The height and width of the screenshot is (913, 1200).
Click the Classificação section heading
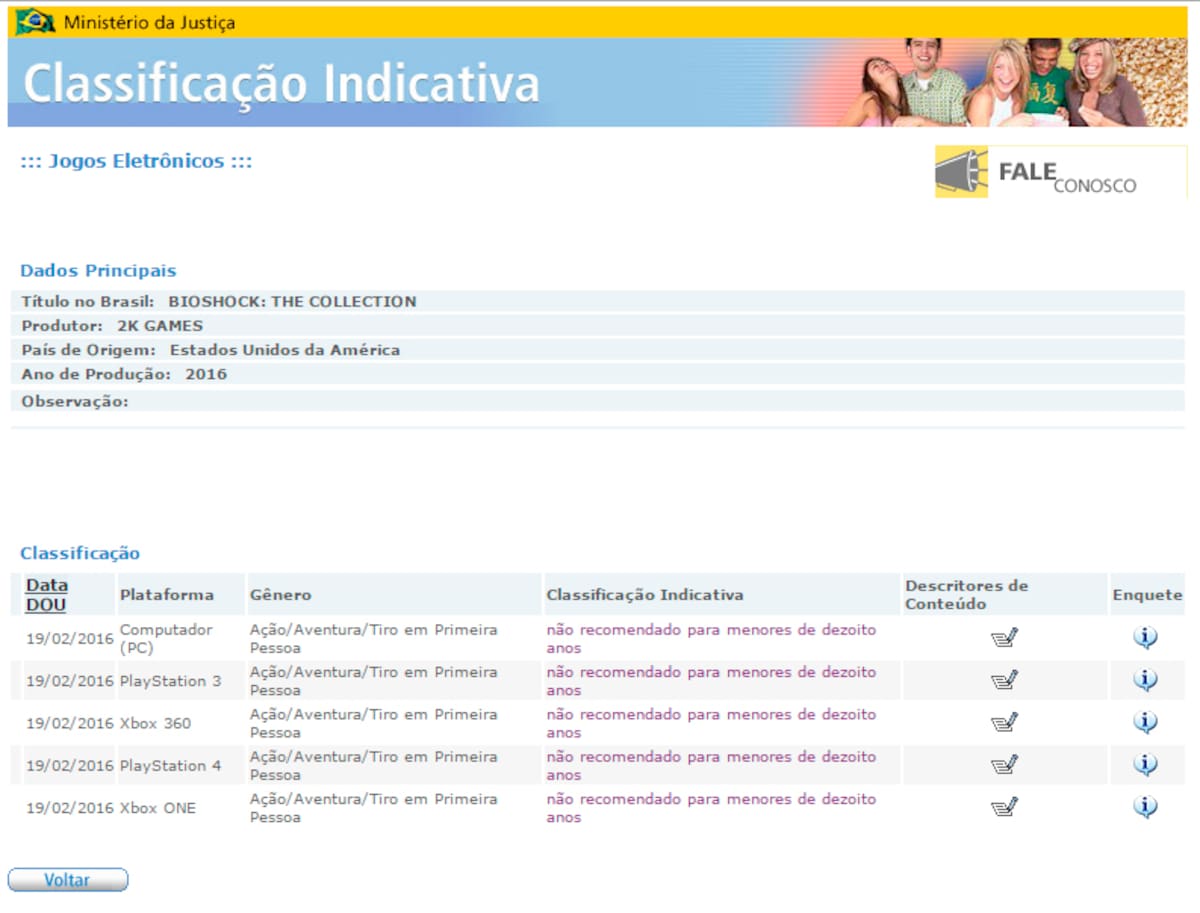pyautogui.click(x=80, y=553)
